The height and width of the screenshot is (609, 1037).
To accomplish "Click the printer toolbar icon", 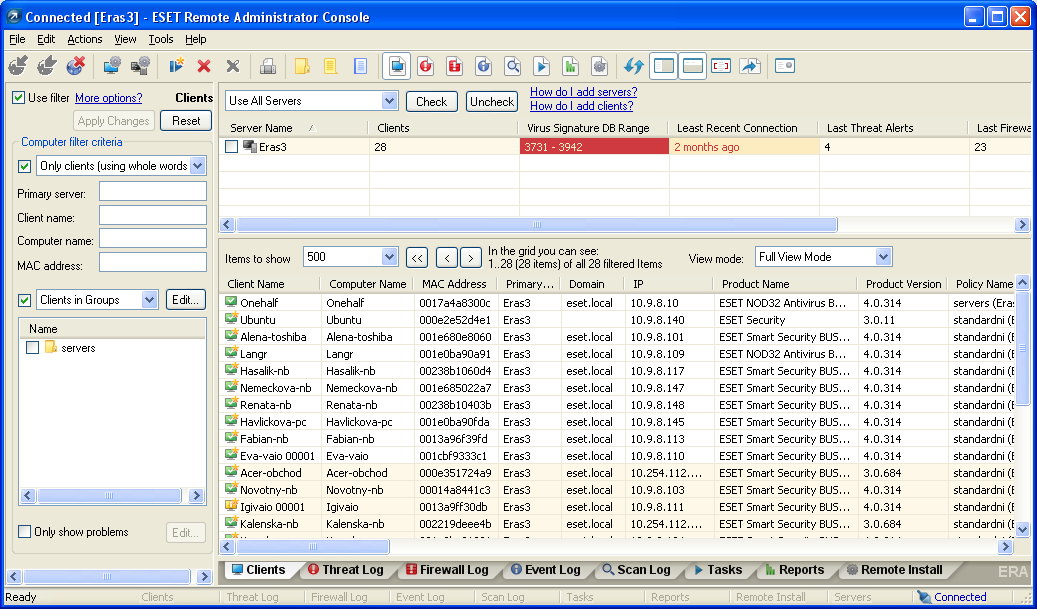I will (x=267, y=66).
